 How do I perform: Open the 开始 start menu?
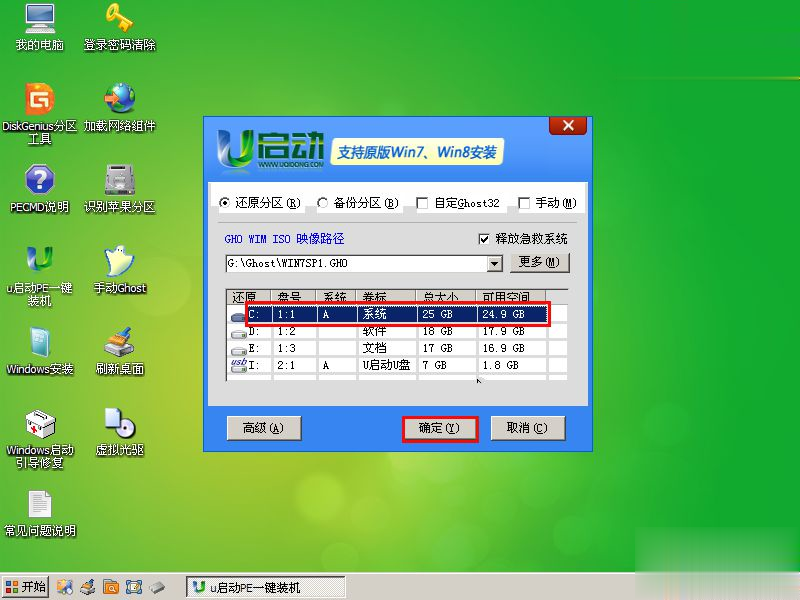click(x=26, y=587)
